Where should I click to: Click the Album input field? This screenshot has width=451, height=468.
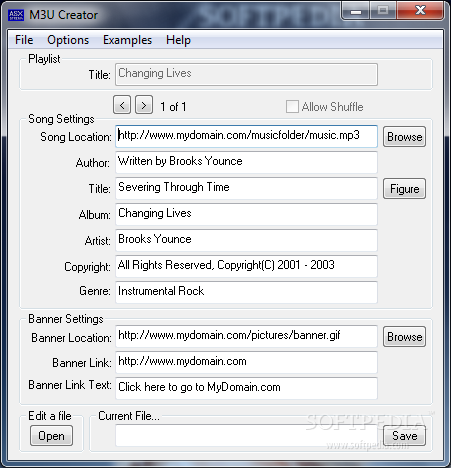tap(246, 214)
